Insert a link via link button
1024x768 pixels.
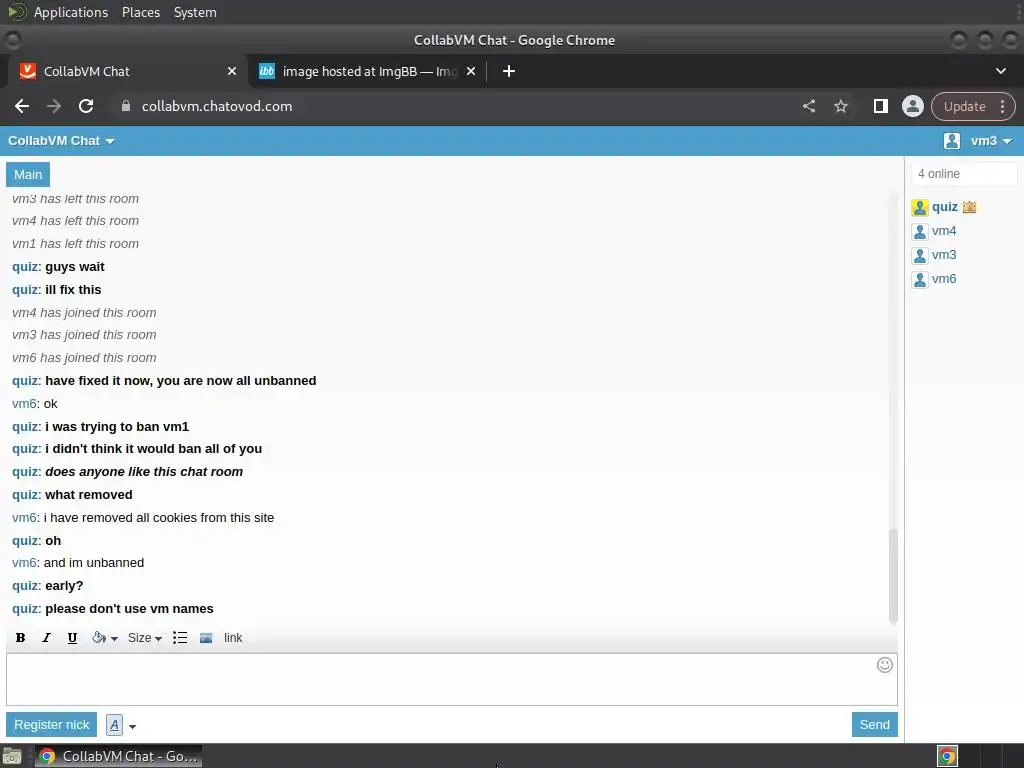pyautogui.click(x=232, y=638)
